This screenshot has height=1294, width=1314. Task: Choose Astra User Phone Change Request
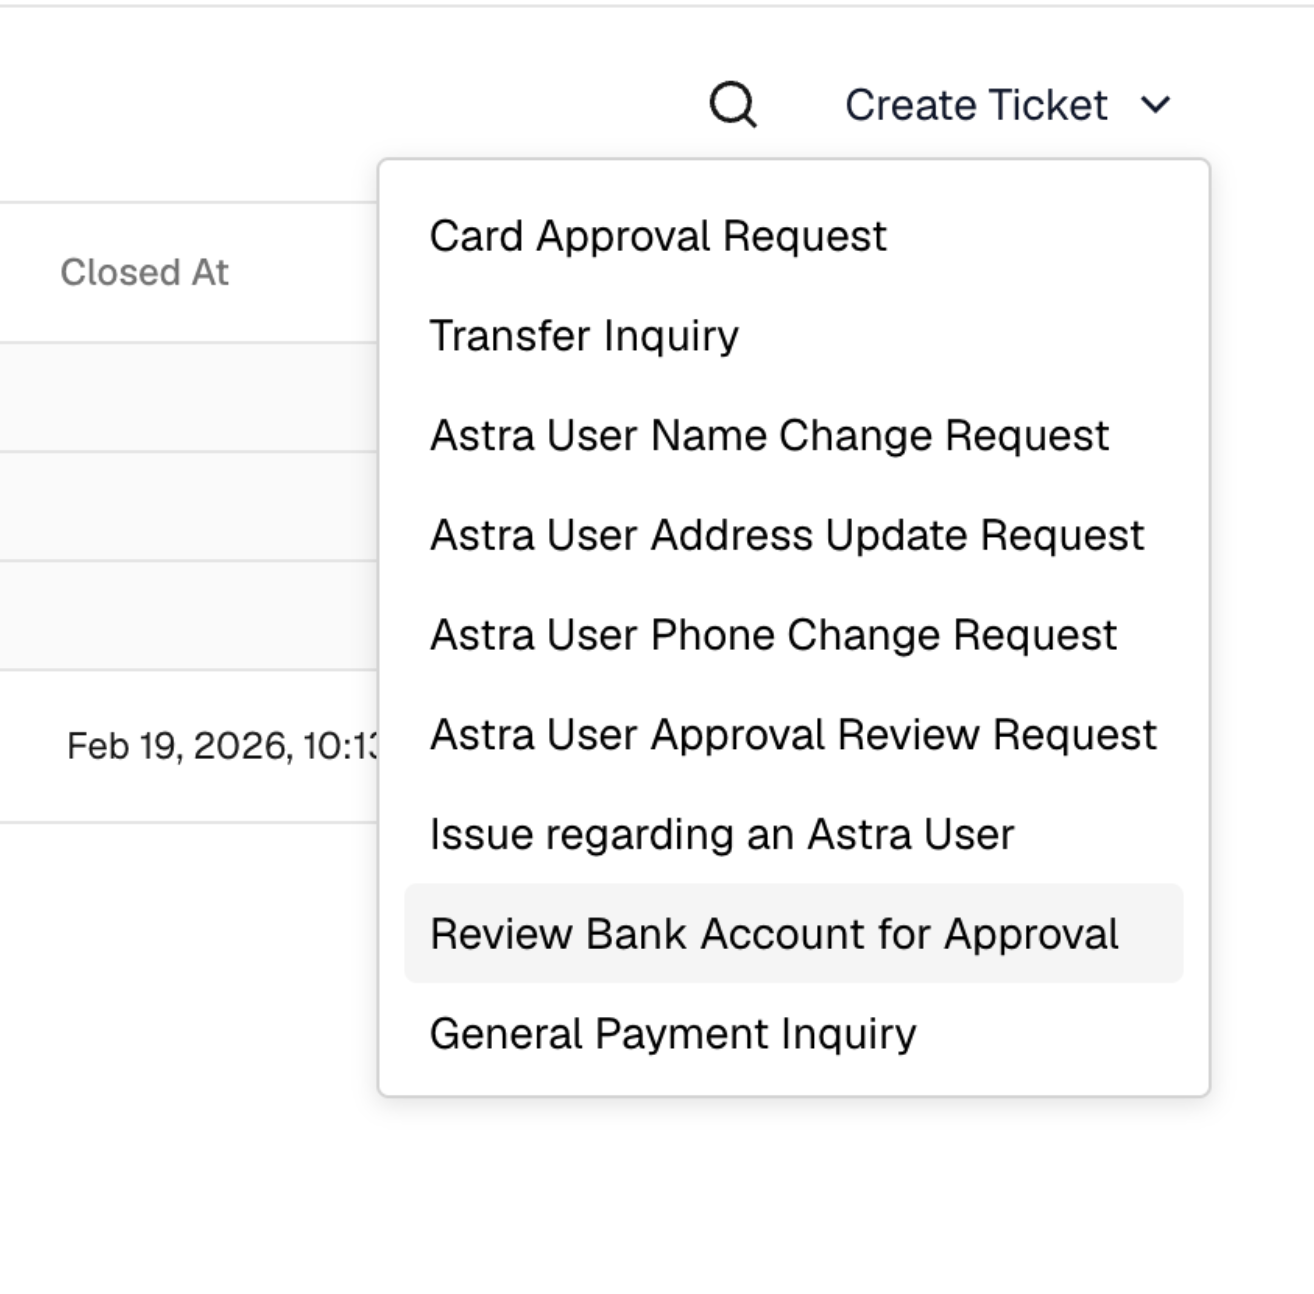(x=794, y=635)
